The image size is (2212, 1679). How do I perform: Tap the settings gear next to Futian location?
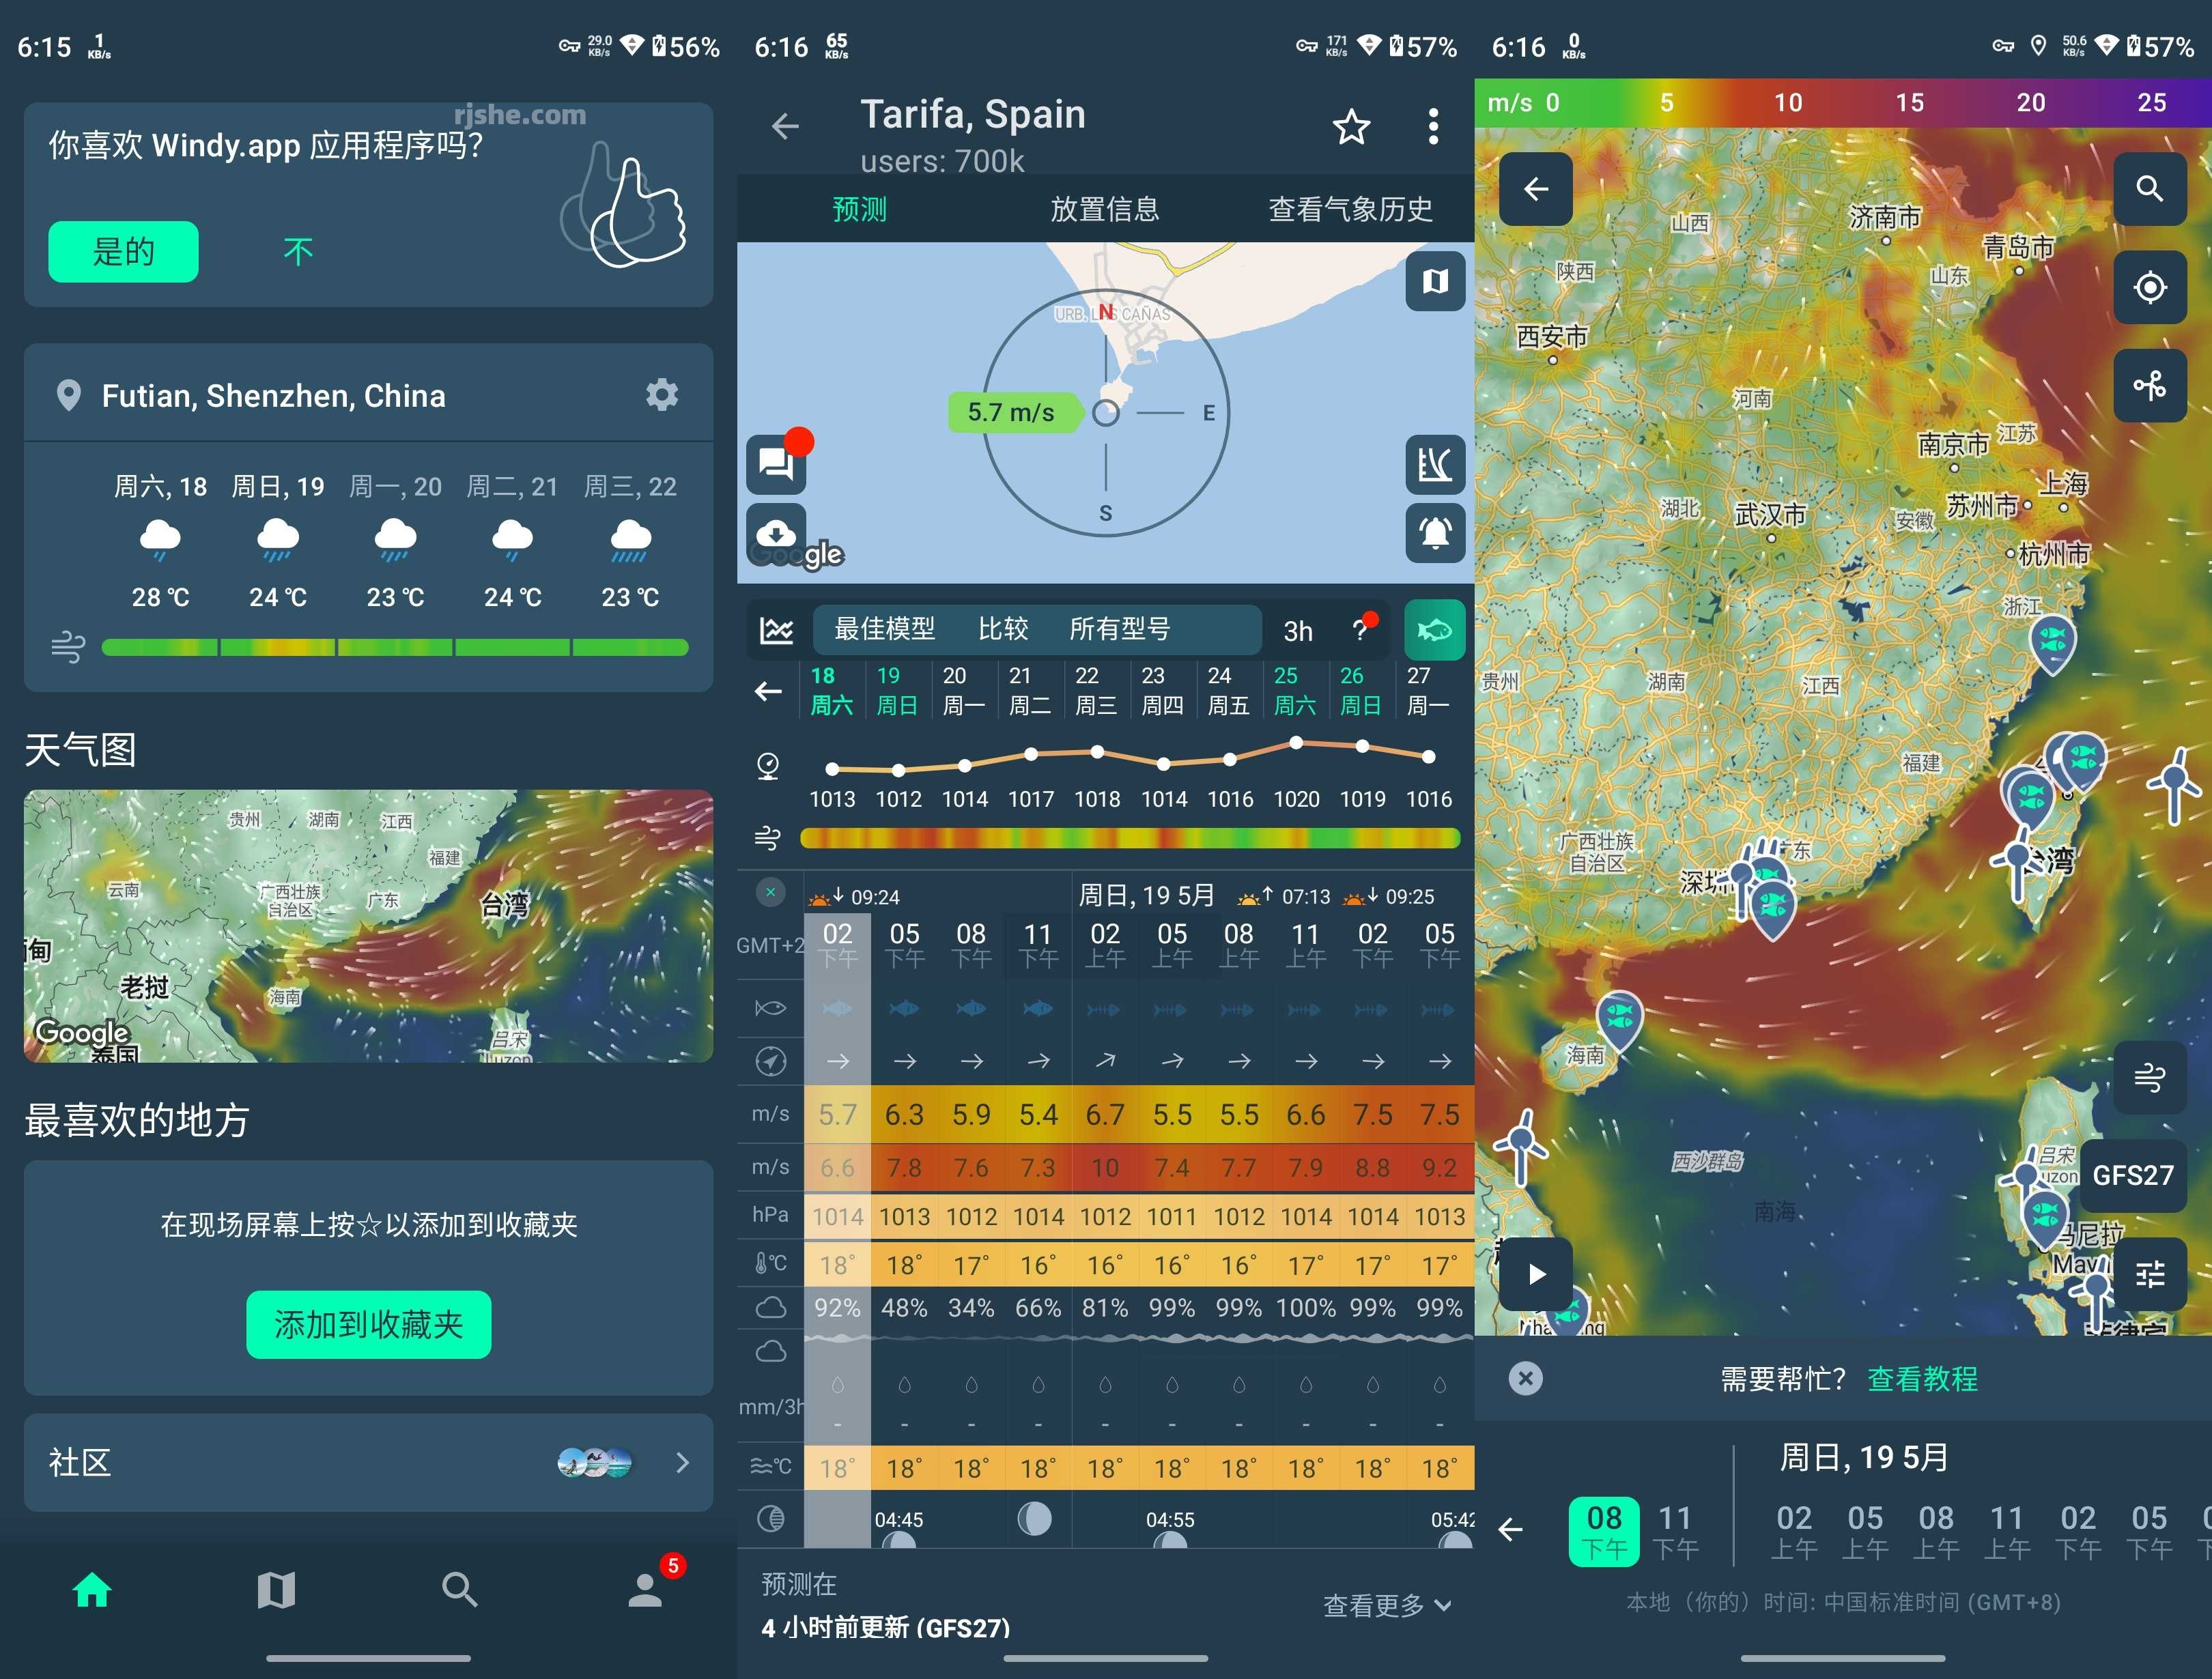pos(663,395)
